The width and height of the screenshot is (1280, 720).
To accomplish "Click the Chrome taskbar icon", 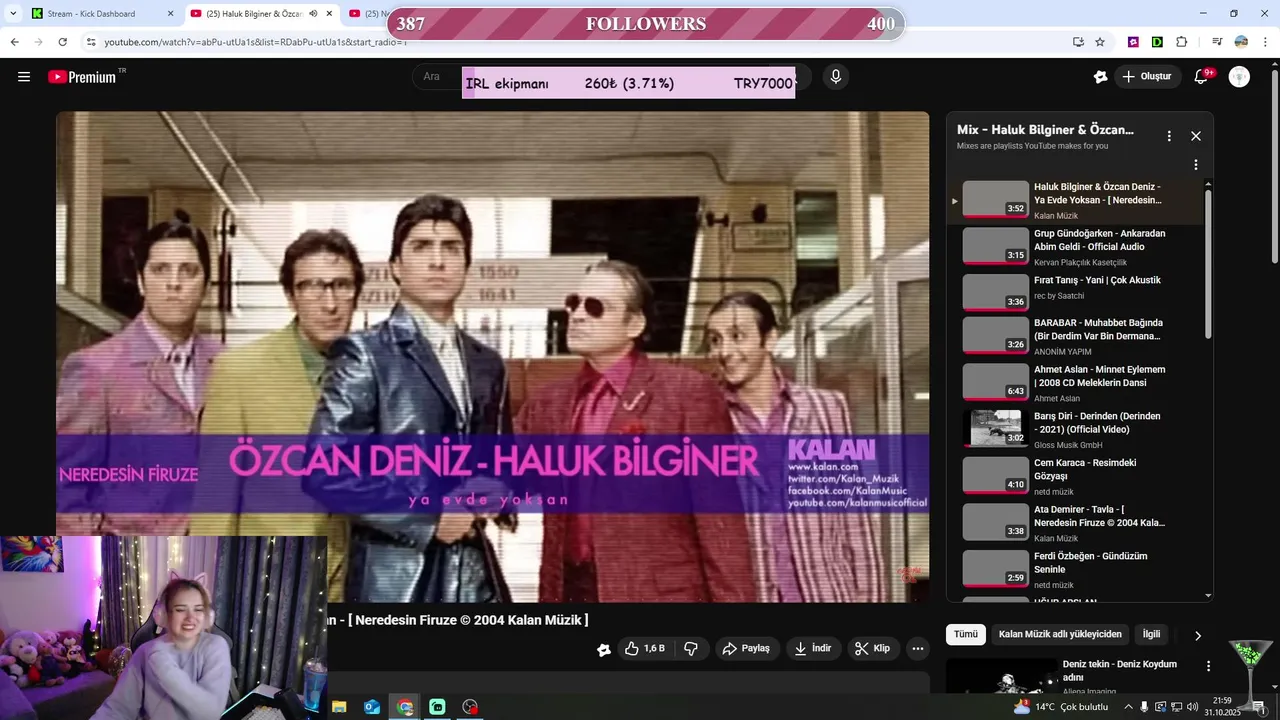I will 405,707.
